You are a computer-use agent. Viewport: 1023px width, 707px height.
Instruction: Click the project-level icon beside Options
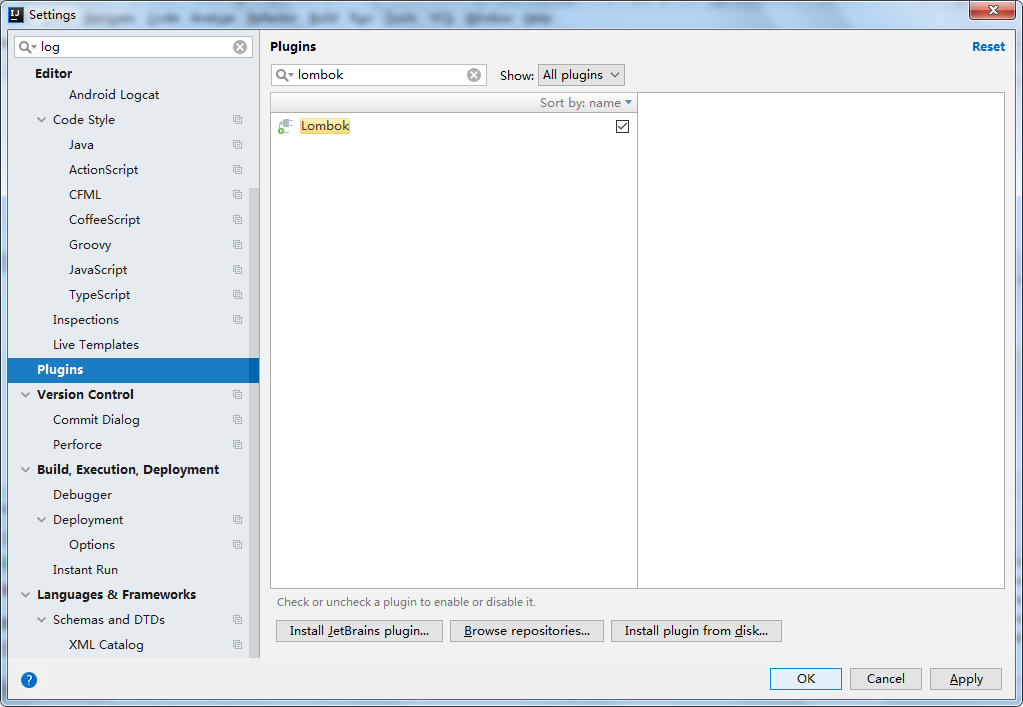tap(237, 545)
